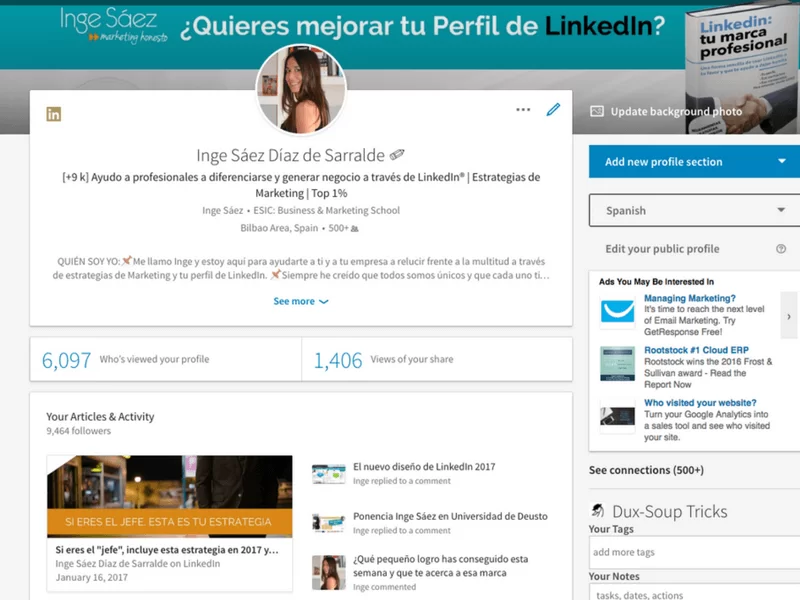Click the ESIC: Business & Marketing School text
Screen dimensions: 800x600
(x=327, y=210)
